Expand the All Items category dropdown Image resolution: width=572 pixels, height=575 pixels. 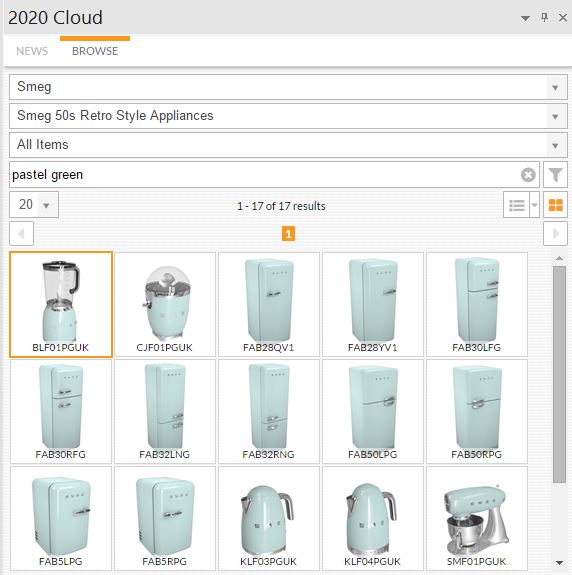(555, 146)
